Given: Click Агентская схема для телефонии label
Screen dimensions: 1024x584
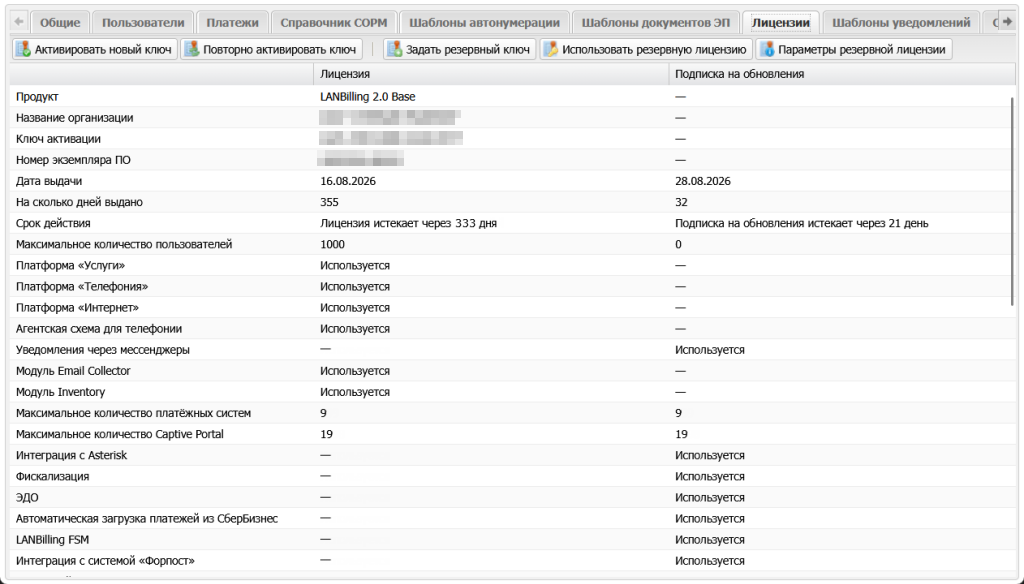Looking at the screenshot, I should click(x=99, y=329).
